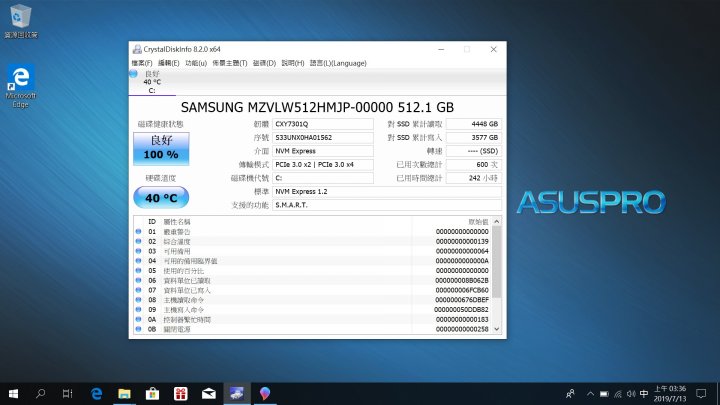Select CrystalDiskInfo taskbar button
Image resolution: width=720 pixels, height=405 pixels.
237,394
